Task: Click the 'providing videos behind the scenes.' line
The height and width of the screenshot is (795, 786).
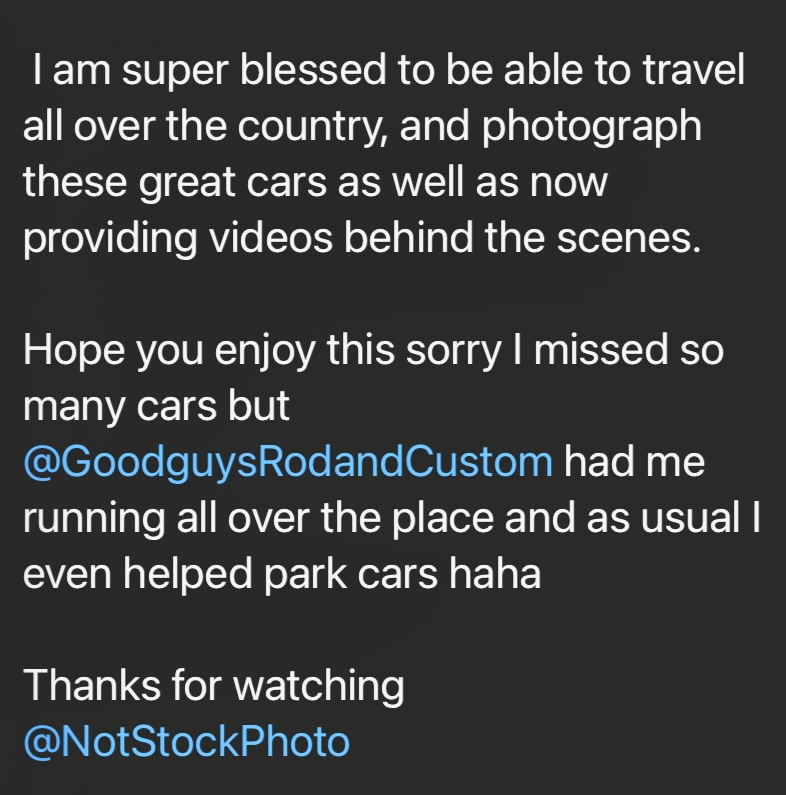Action: tap(362, 238)
